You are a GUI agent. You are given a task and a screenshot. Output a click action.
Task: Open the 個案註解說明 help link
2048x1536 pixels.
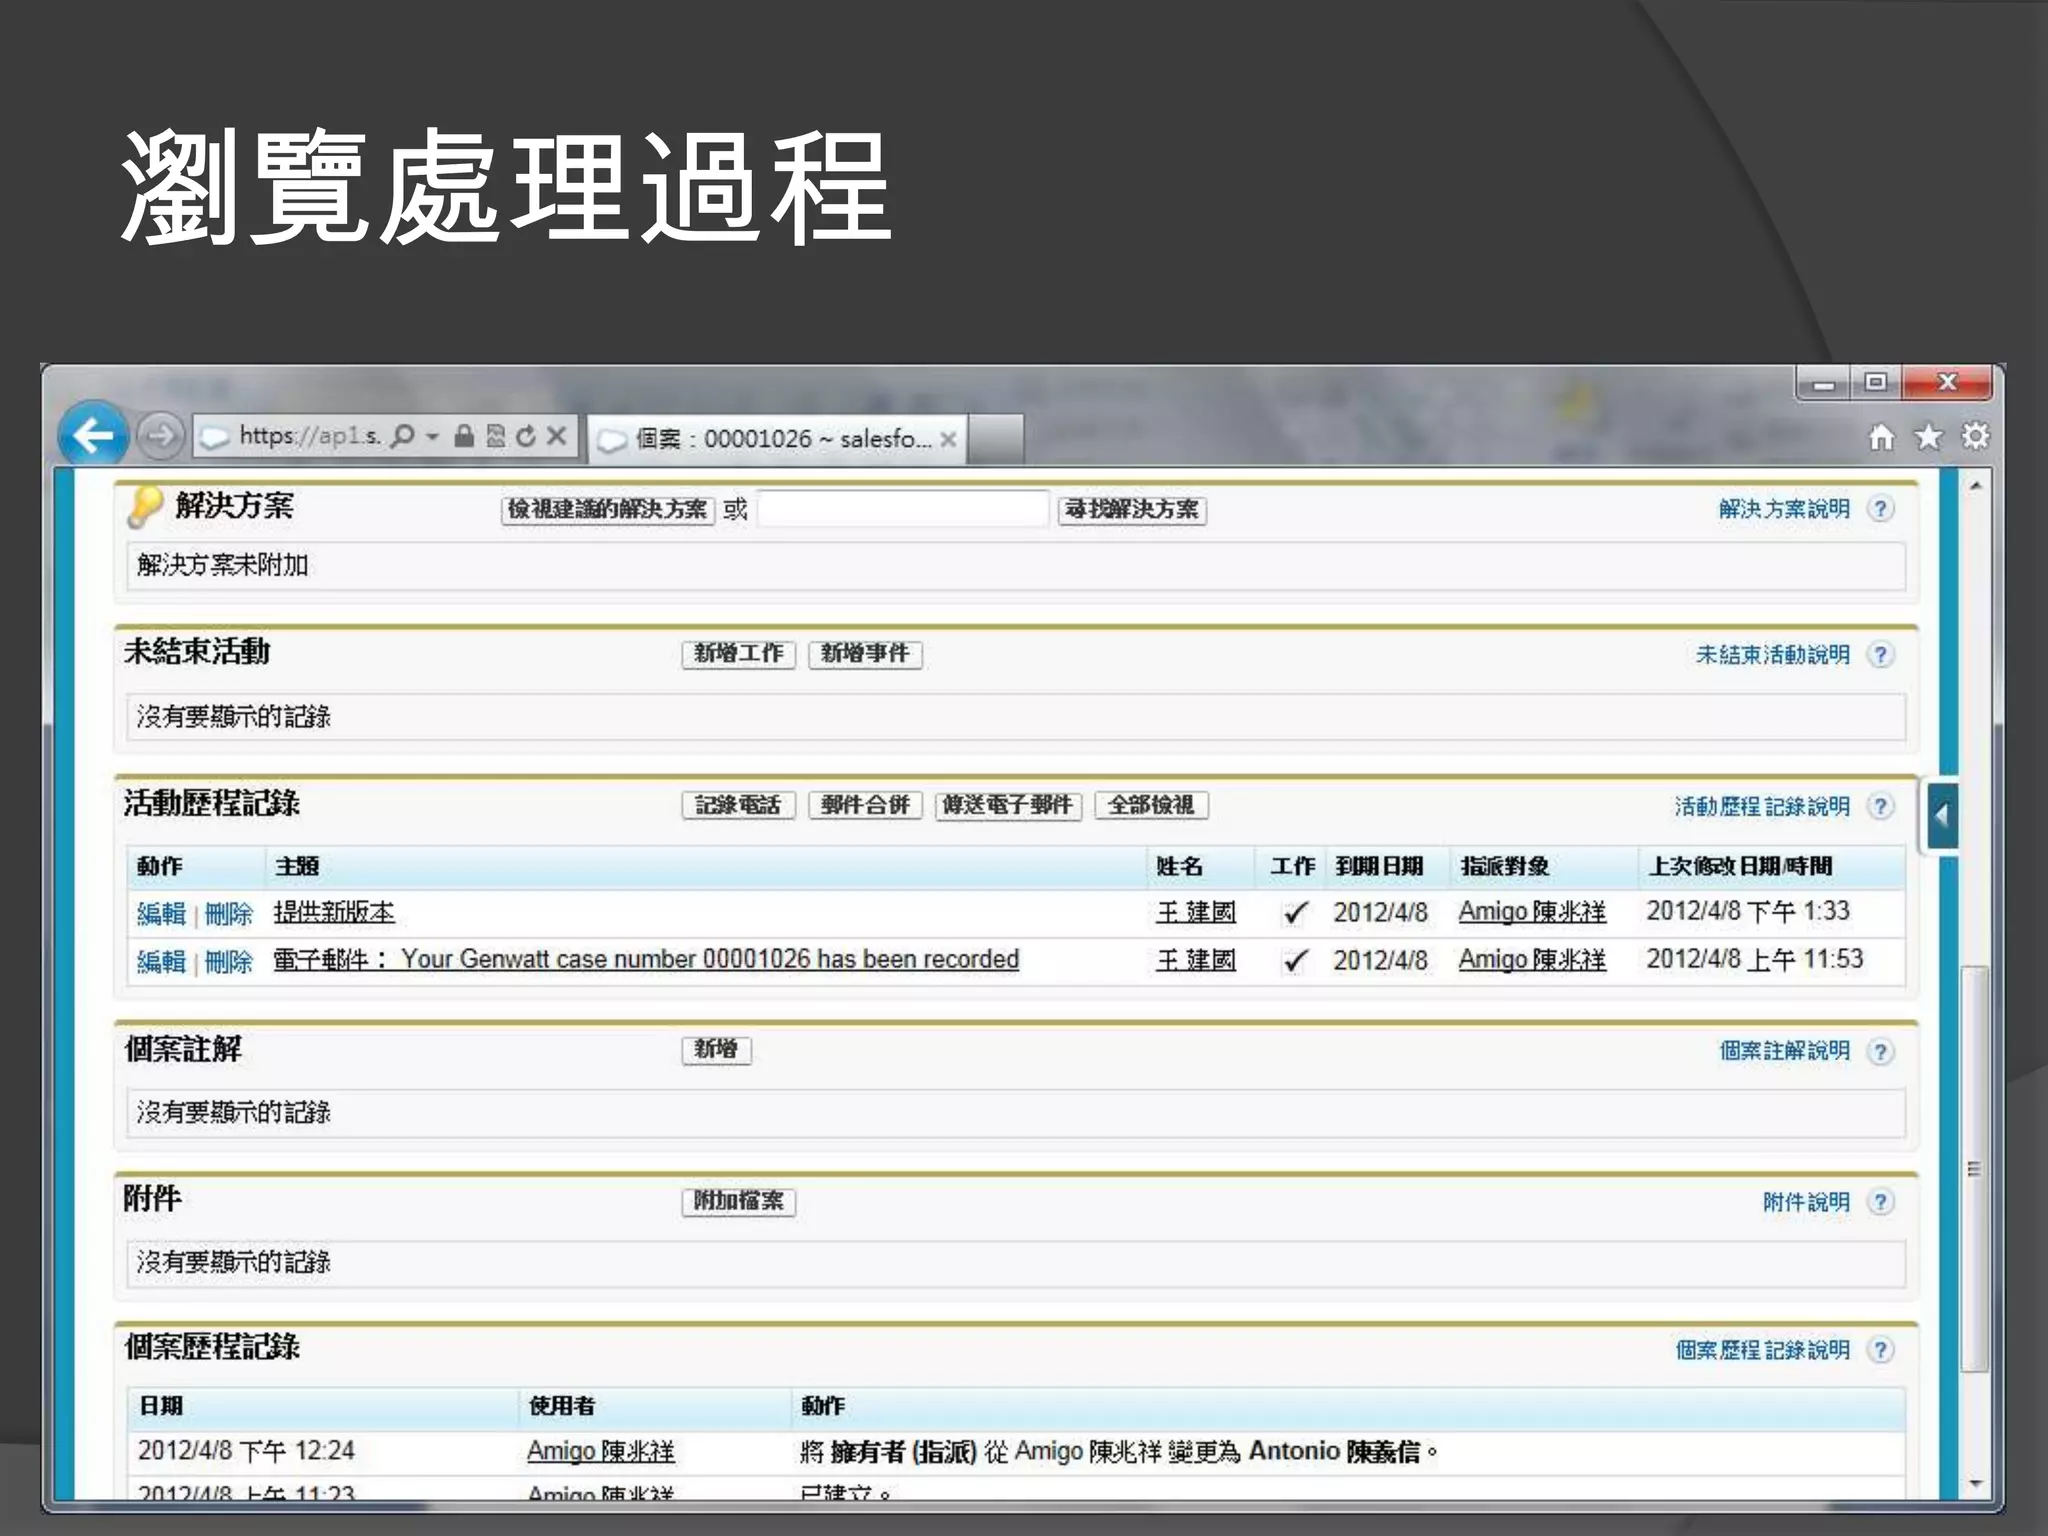(1784, 1051)
